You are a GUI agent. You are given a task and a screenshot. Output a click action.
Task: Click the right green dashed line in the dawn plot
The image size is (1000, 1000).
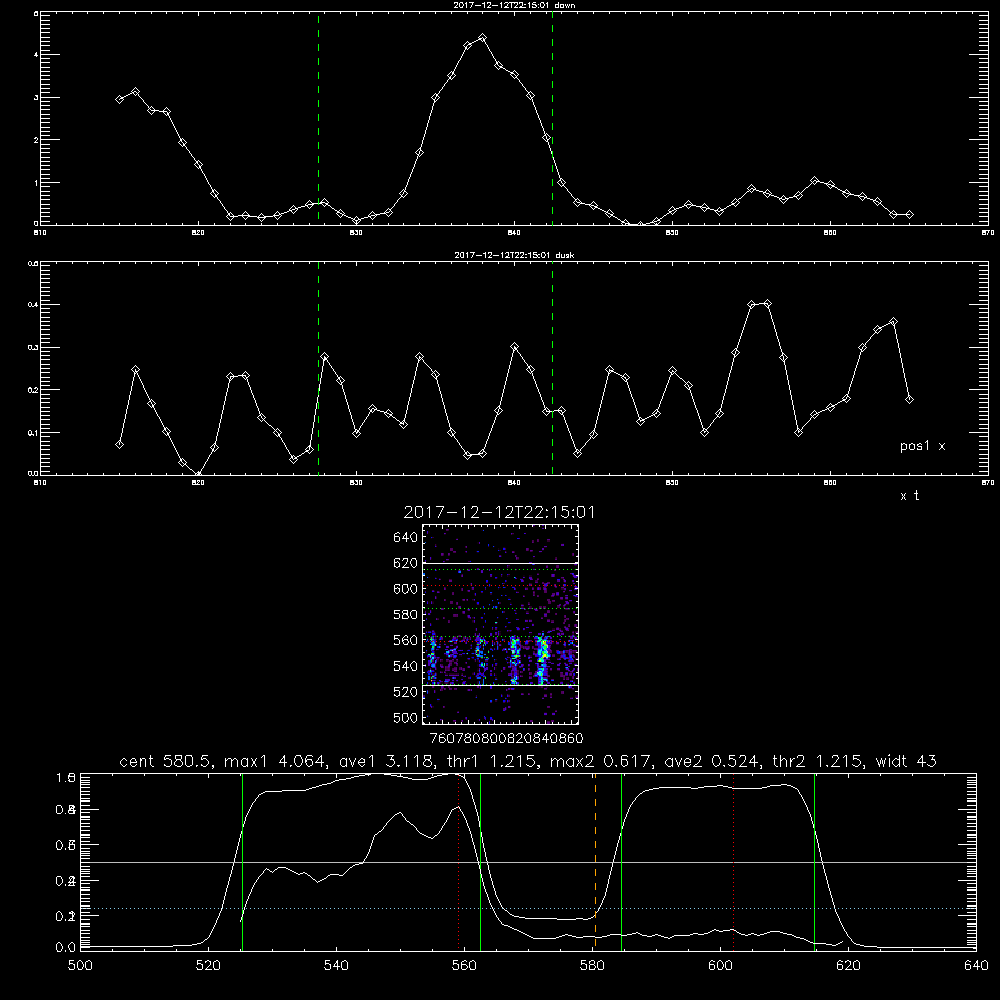click(552, 118)
